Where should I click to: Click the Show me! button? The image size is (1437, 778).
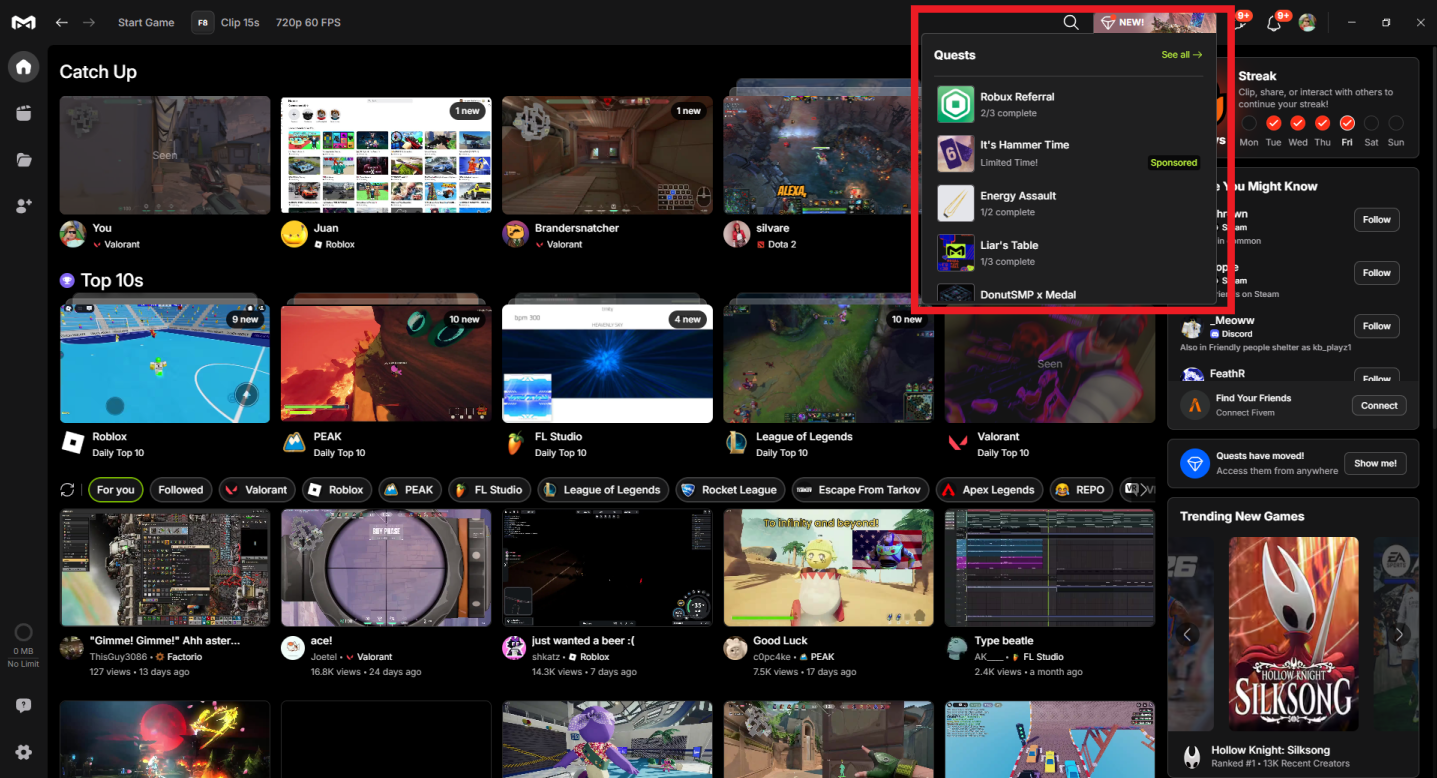point(1376,463)
